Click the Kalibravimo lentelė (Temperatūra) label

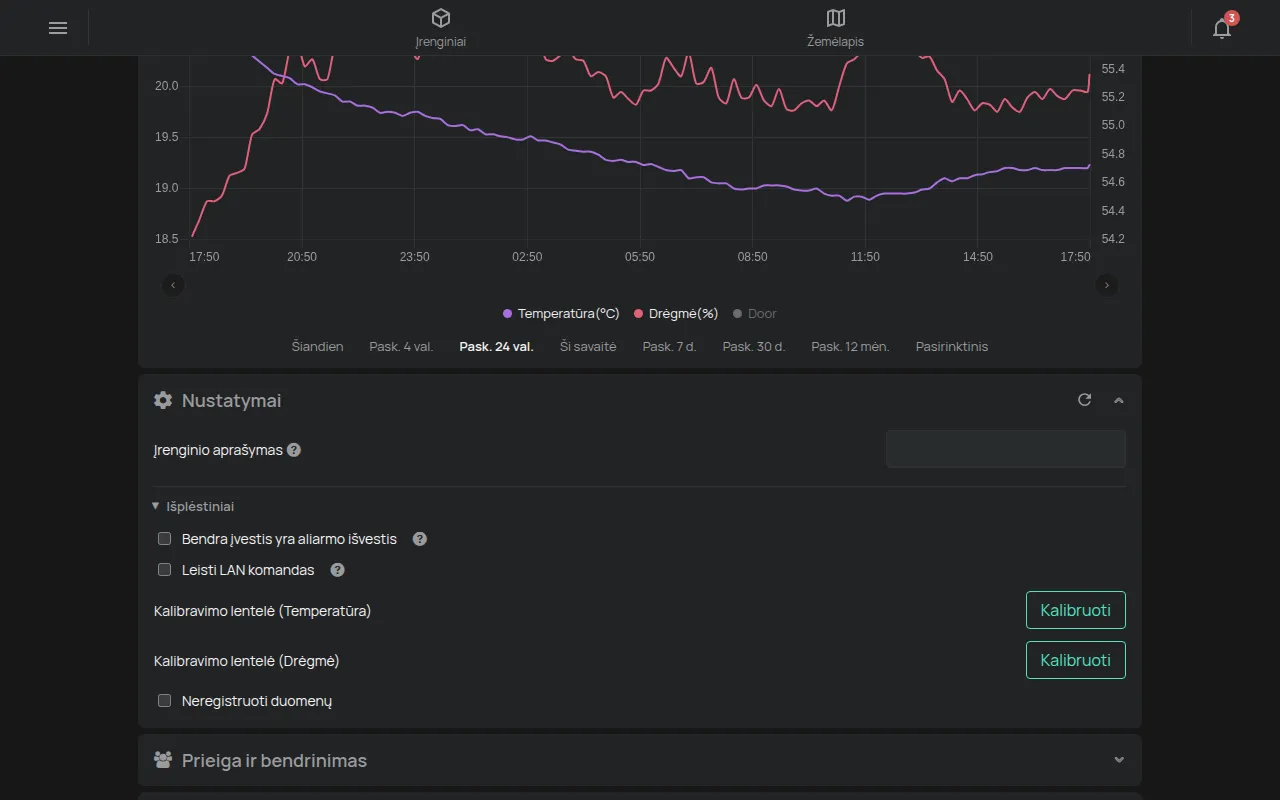tap(262, 611)
